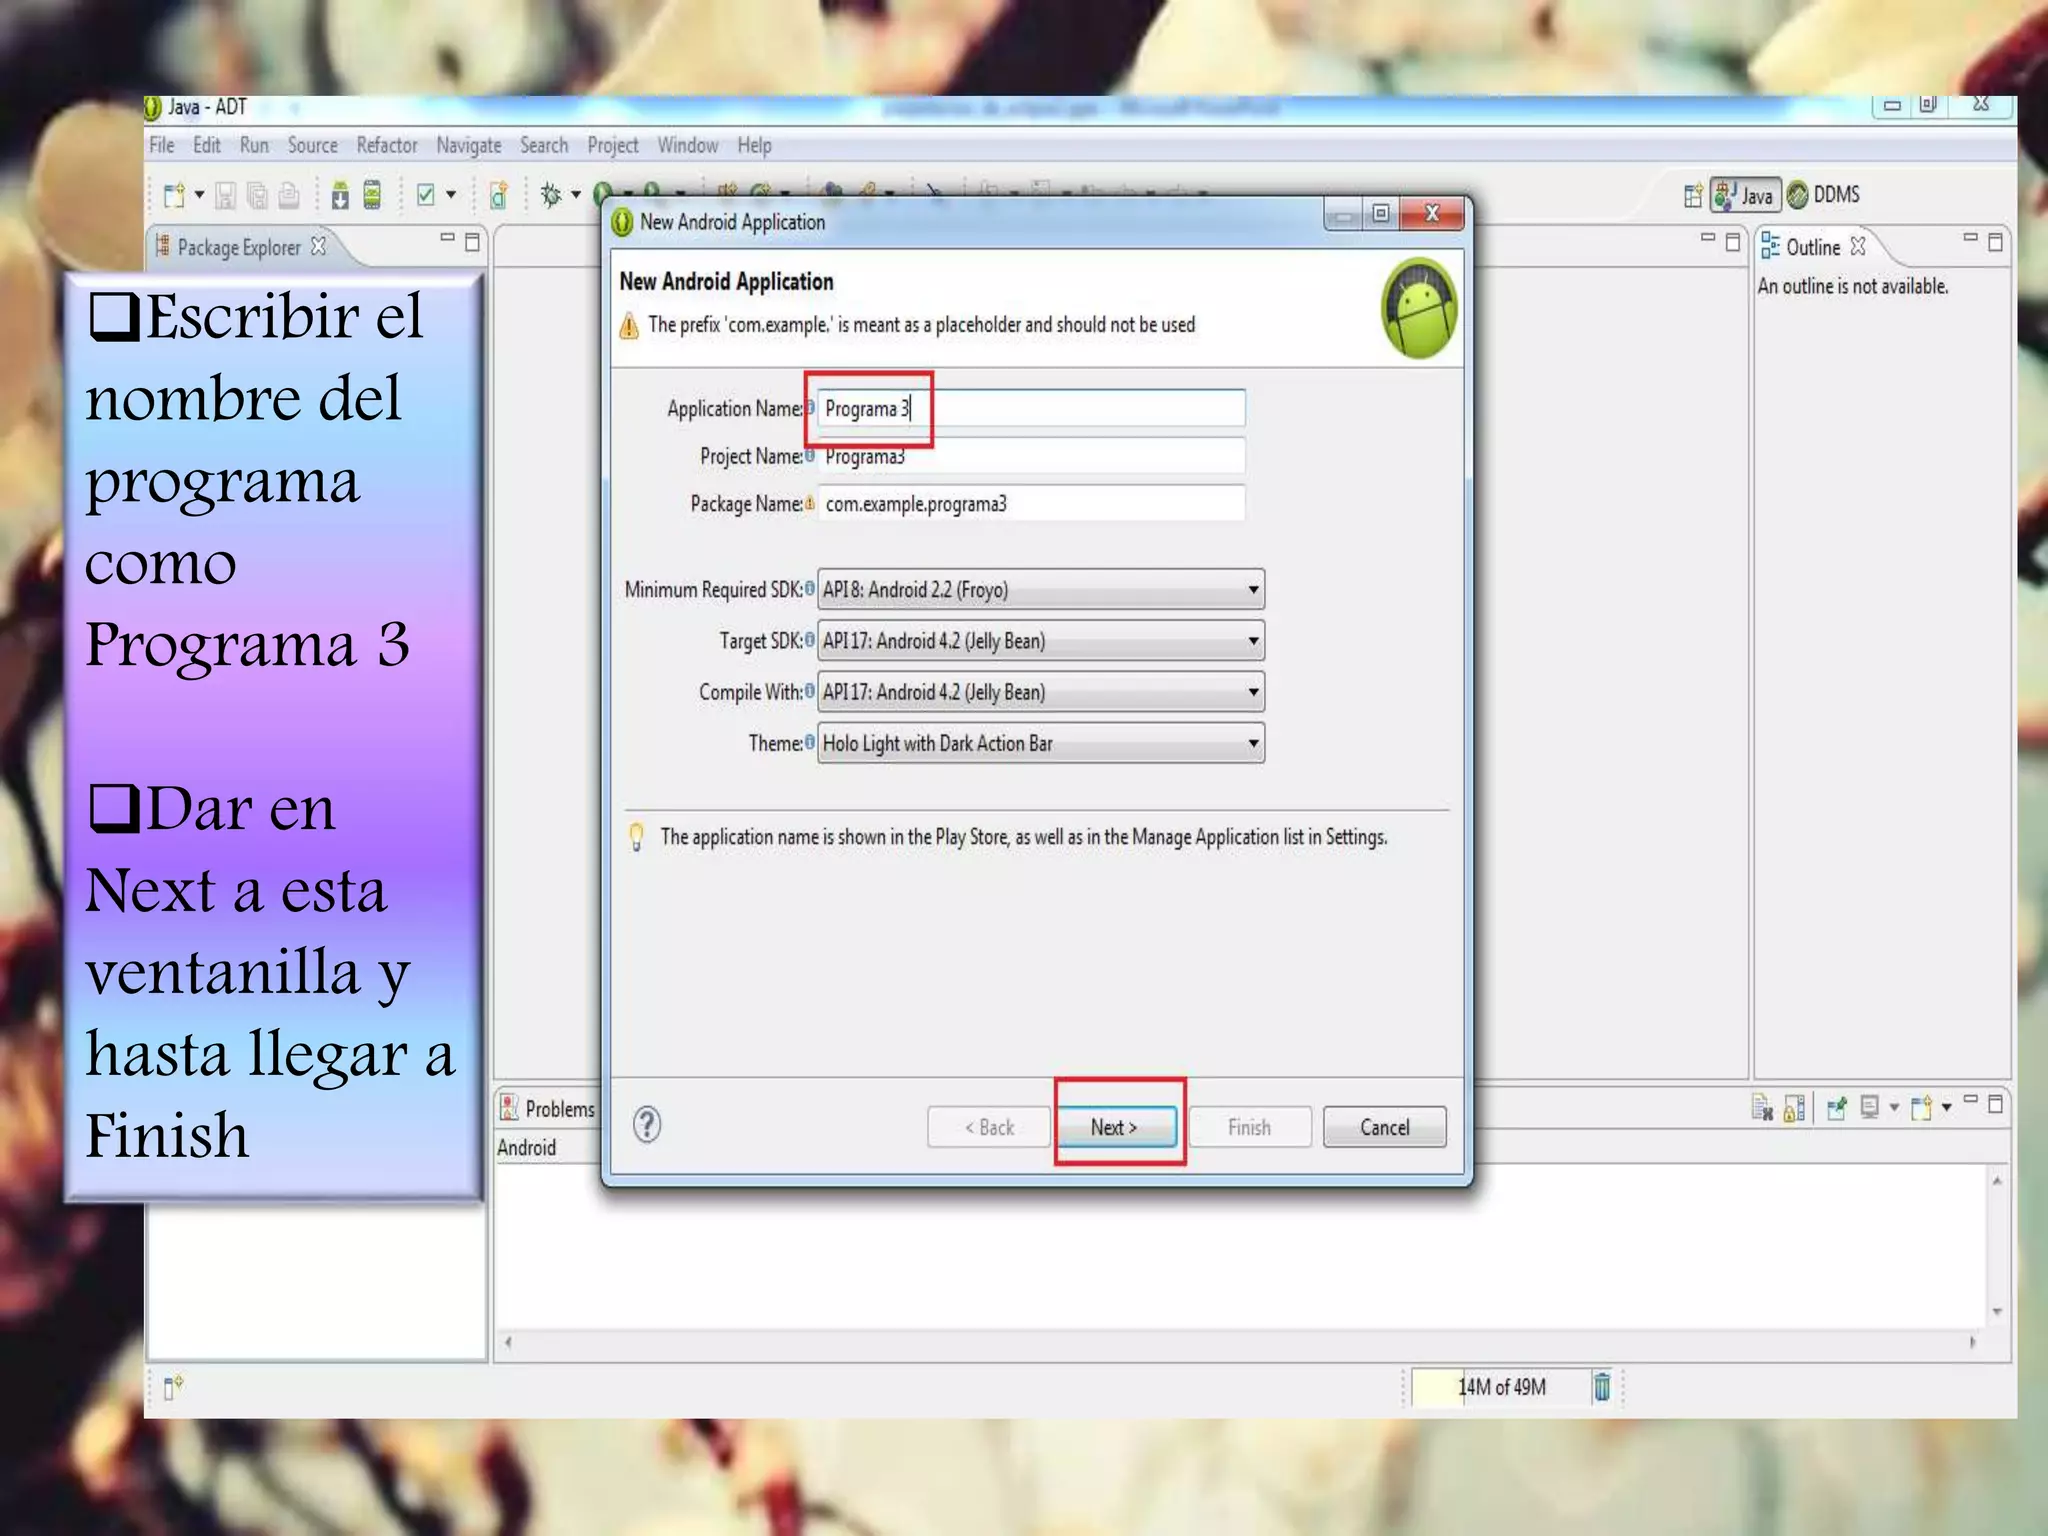The height and width of the screenshot is (1536, 2048).
Task: Click the Debug bug icon
Action: (551, 195)
